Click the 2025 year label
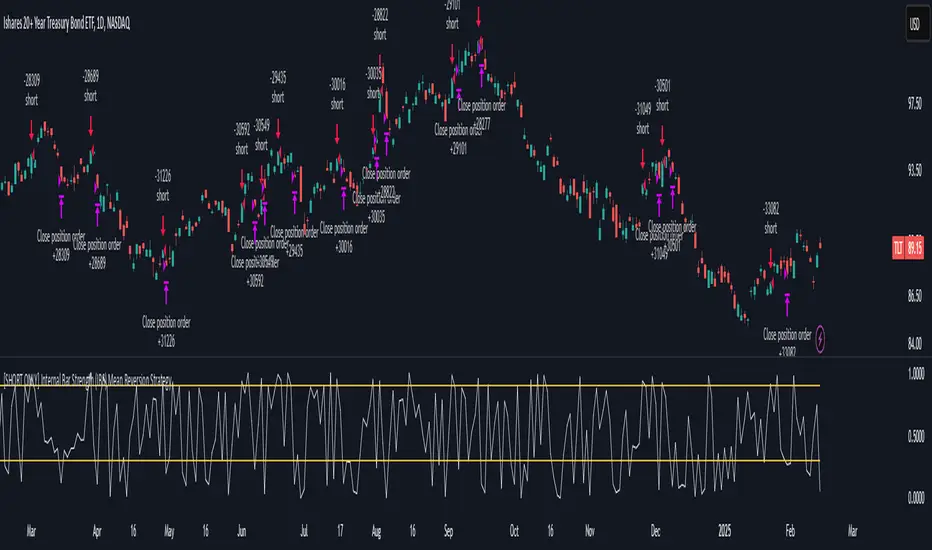 (x=725, y=531)
